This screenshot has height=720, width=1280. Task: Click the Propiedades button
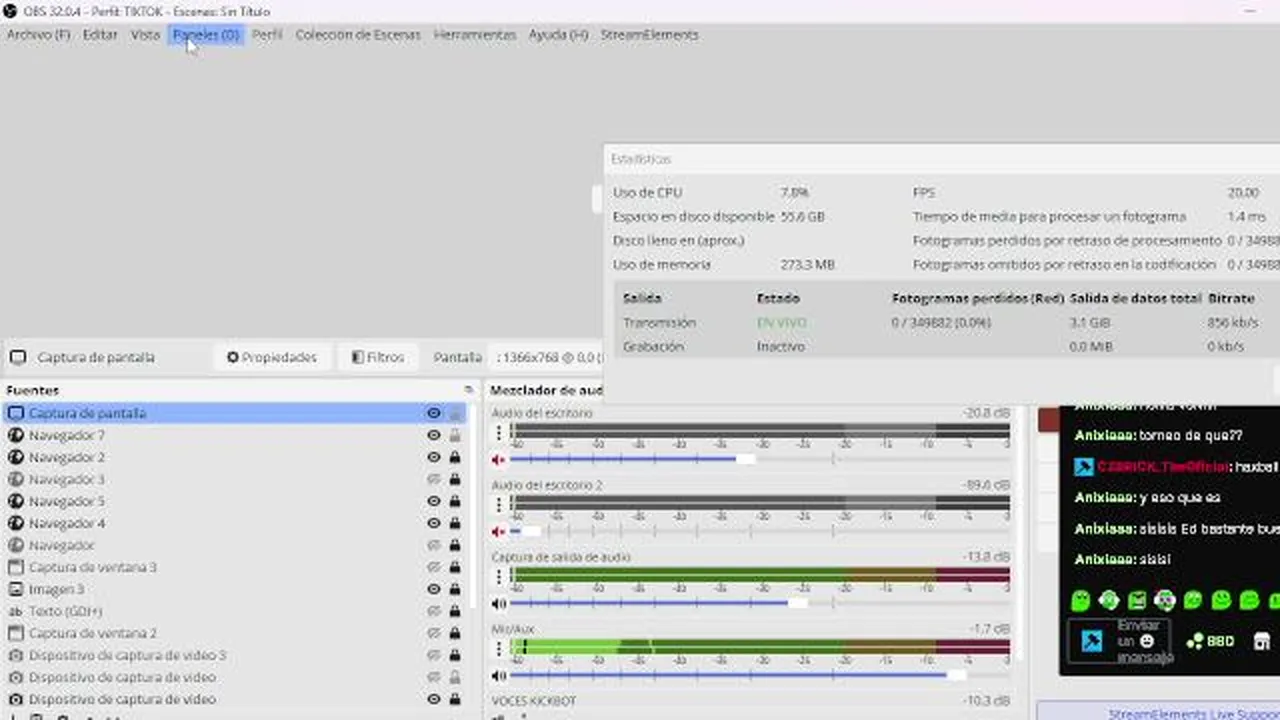[272, 357]
